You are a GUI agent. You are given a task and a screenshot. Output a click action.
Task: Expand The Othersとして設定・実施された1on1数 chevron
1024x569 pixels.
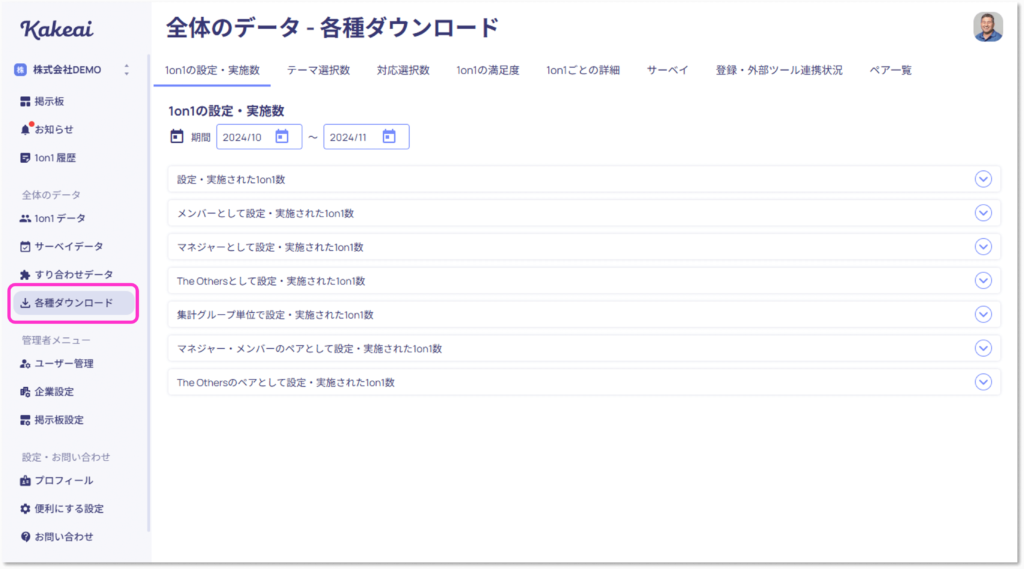click(983, 281)
